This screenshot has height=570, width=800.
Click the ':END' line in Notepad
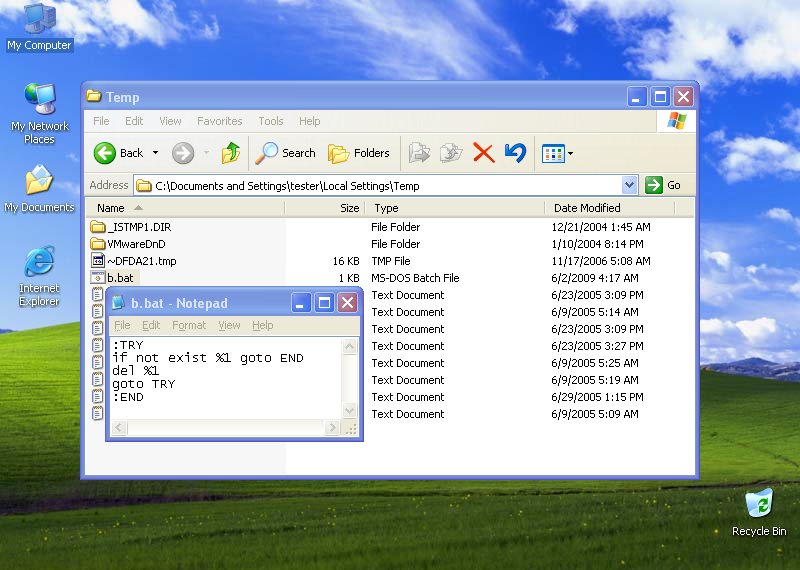(x=128, y=397)
